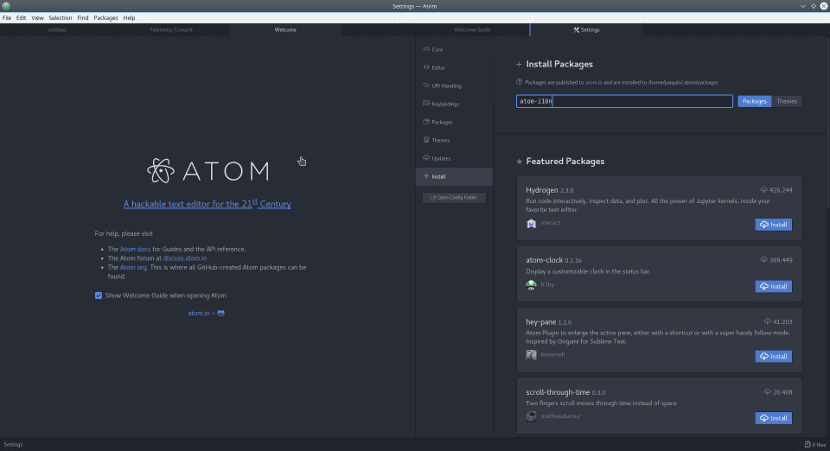The width and height of the screenshot is (830, 451).
Task: Click the Hydrogen package author avatar
Action: click(x=531, y=224)
